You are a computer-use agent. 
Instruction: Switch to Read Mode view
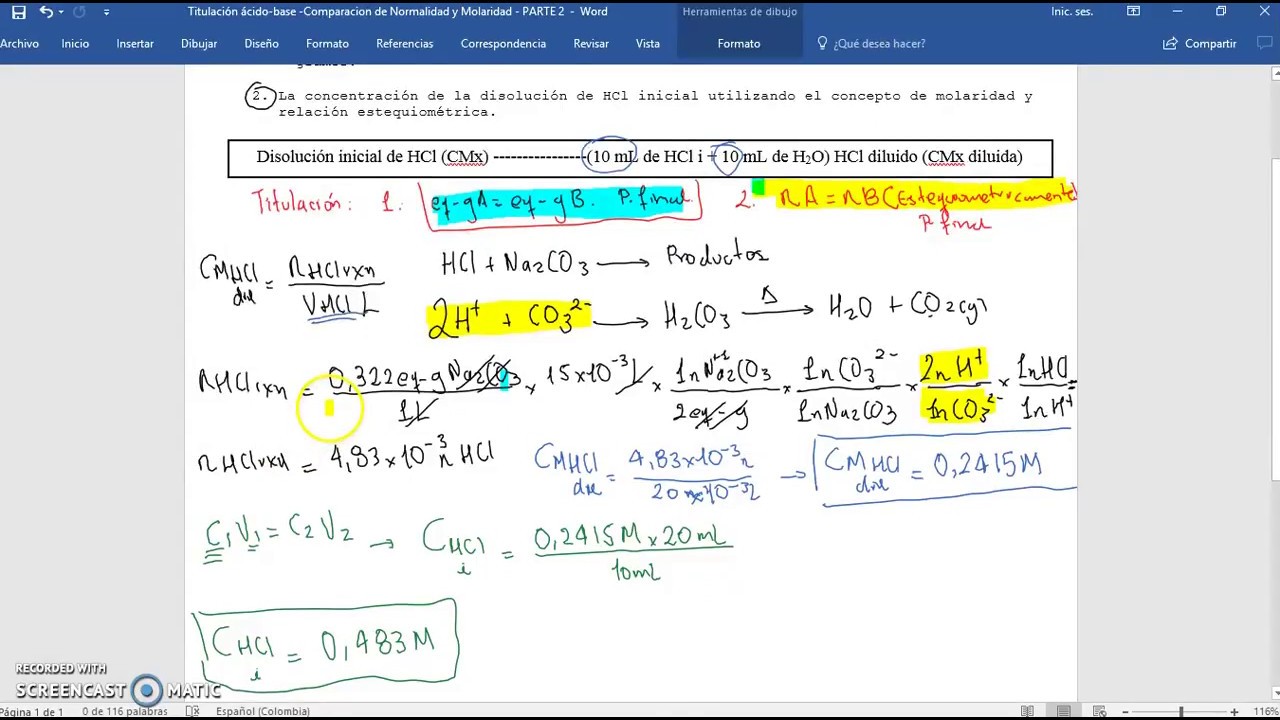(x=1028, y=712)
